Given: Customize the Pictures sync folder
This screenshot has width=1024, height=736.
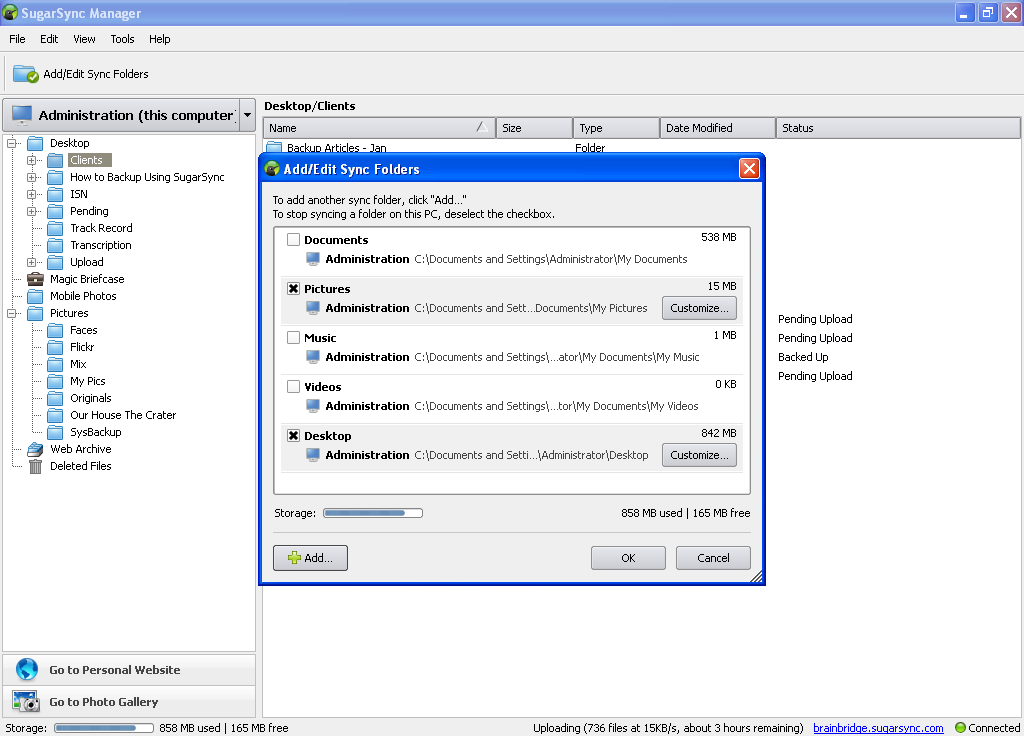Looking at the screenshot, I should (699, 308).
